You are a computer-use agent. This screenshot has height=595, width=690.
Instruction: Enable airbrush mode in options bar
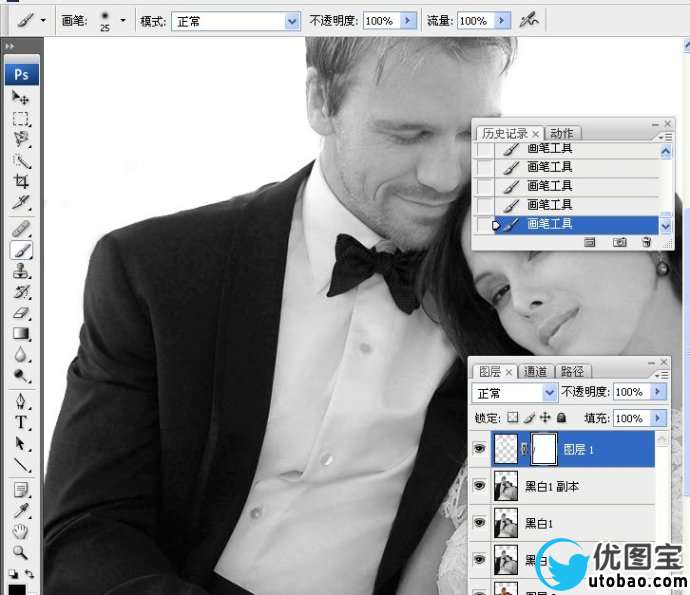(529, 20)
